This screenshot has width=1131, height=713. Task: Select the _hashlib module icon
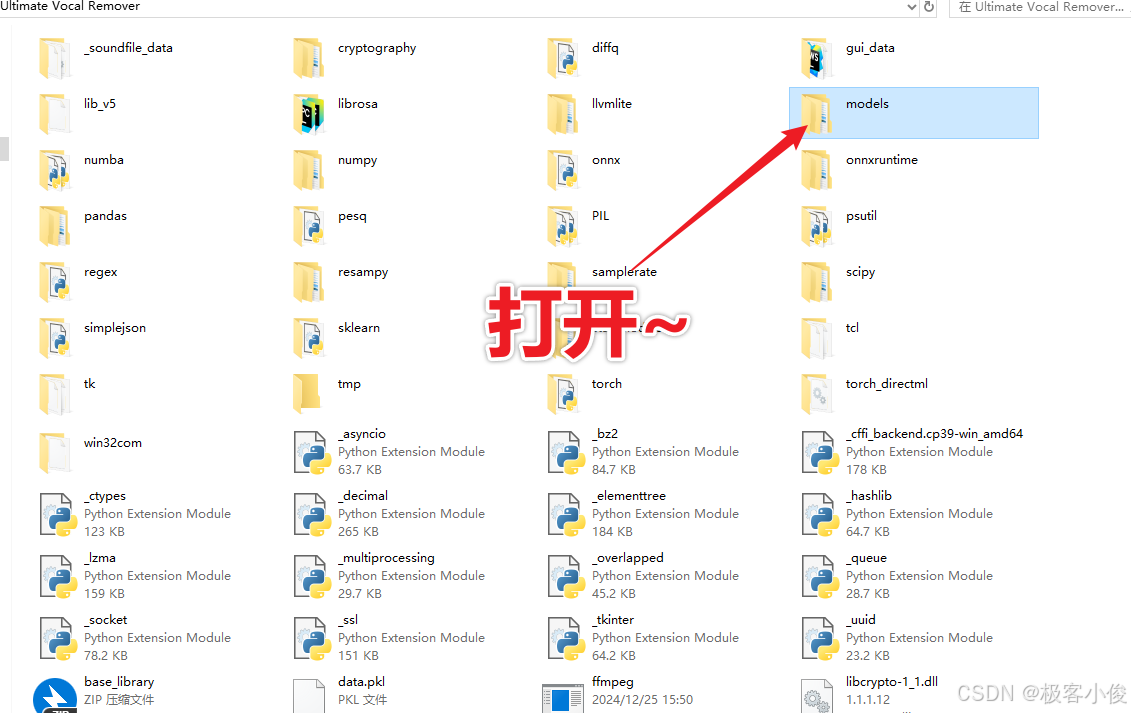click(x=820, y=515)
